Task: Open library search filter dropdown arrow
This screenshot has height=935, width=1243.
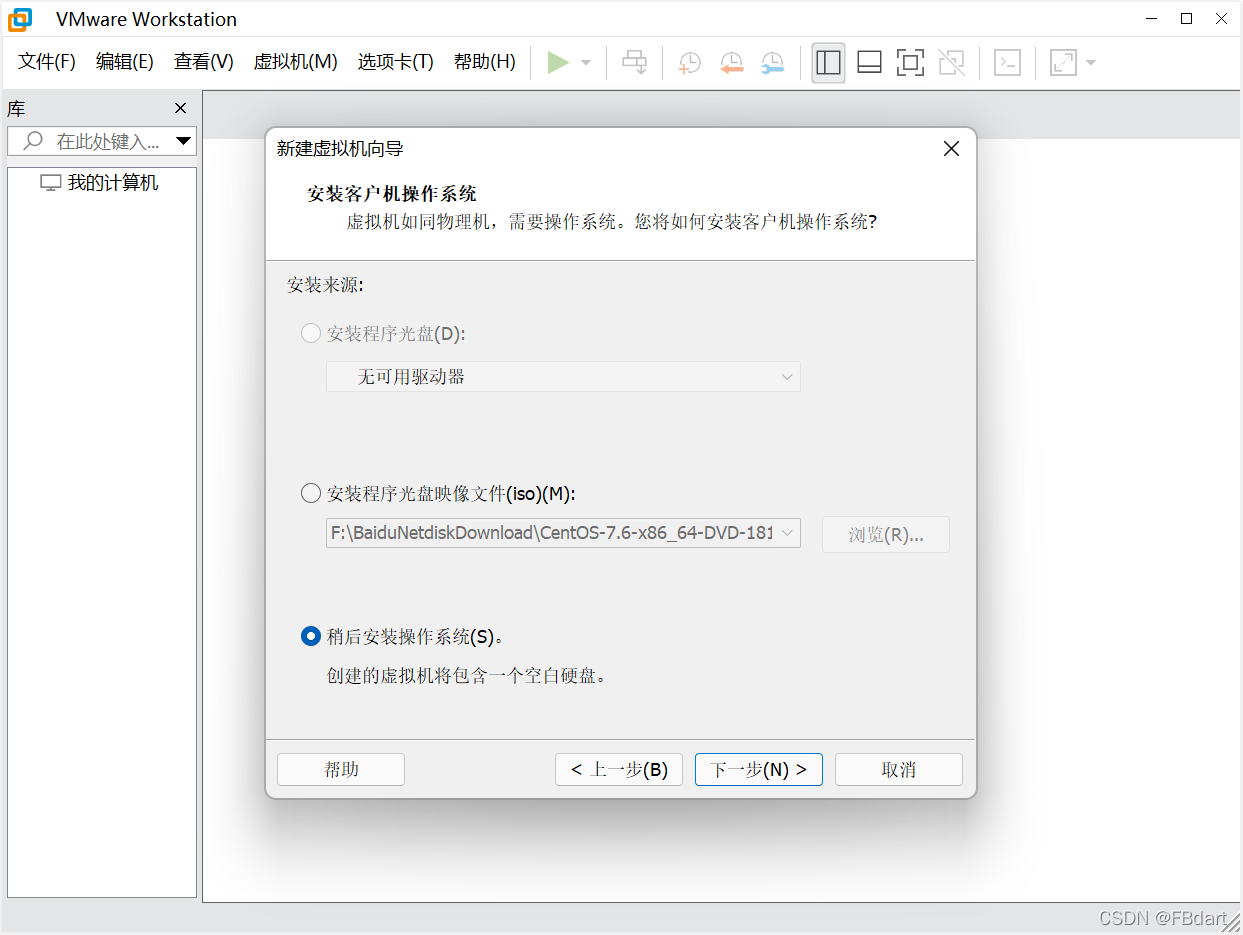Action: tap(183, 141)
